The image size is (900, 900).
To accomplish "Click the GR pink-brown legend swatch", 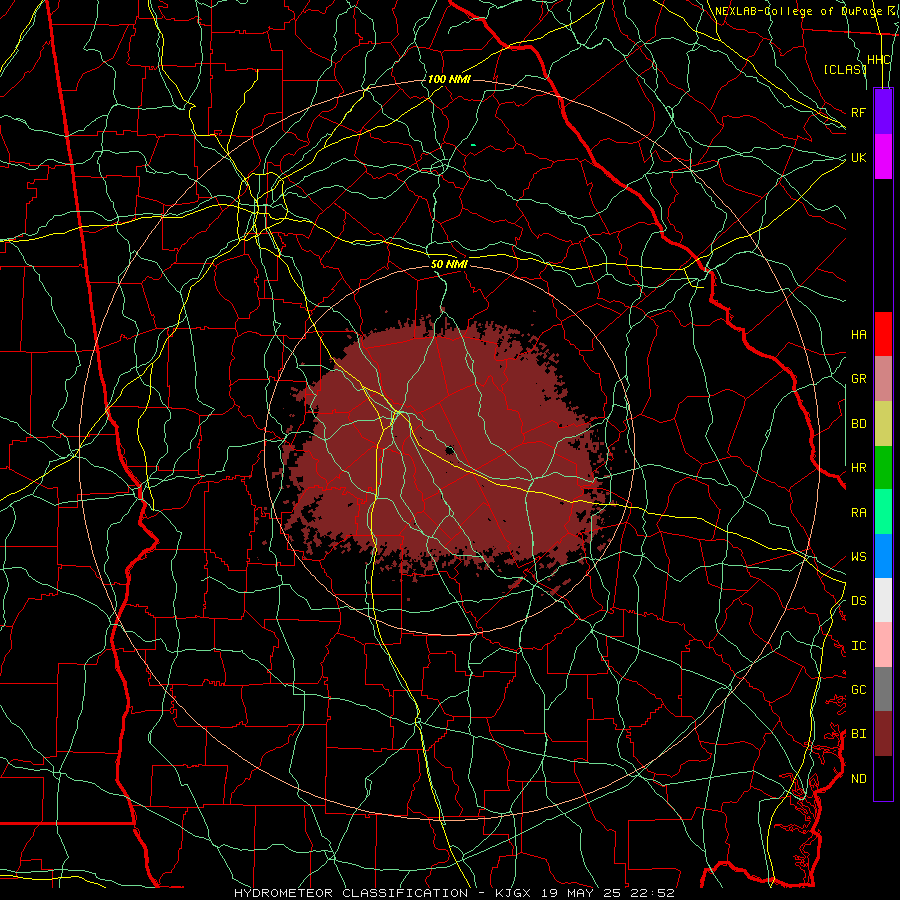I will 883,378.
